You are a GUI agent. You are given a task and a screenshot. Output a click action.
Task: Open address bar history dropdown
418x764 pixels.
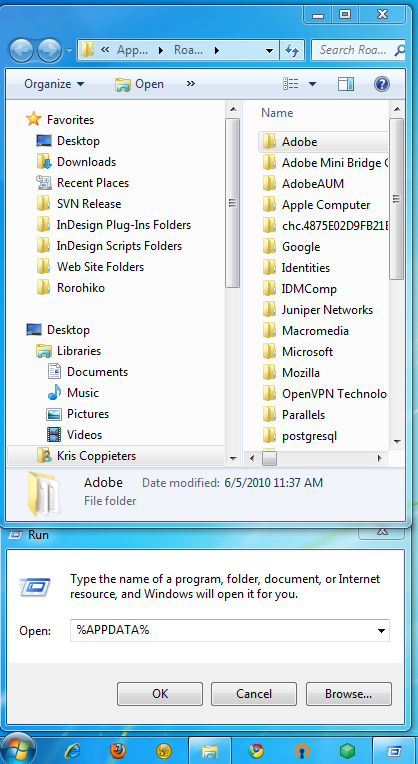[269, 50]
